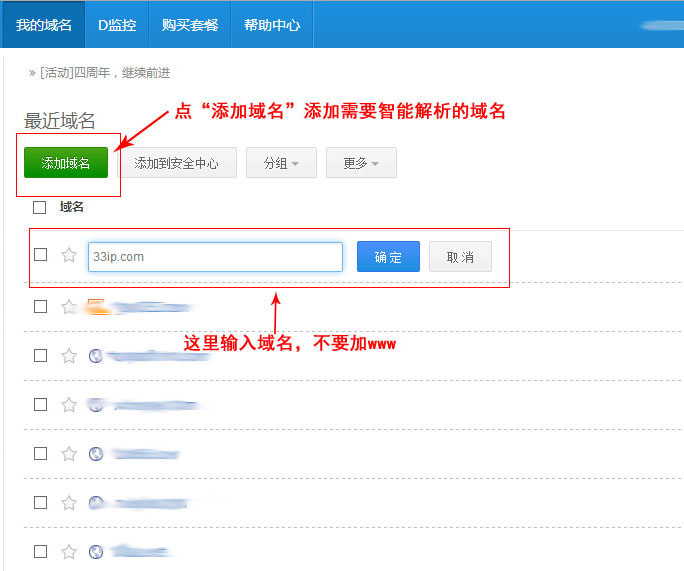Click the orange icon in the second domain row
Screen dimensions: 684x571
tap(95, 307)
